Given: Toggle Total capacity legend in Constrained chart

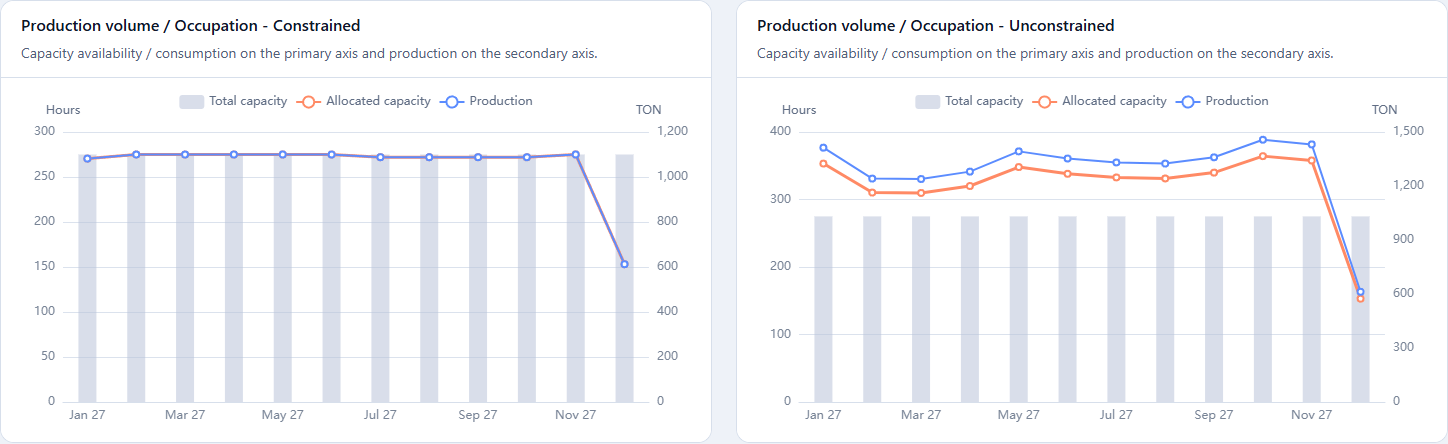Looking at the screenshot, I should 233,101.
